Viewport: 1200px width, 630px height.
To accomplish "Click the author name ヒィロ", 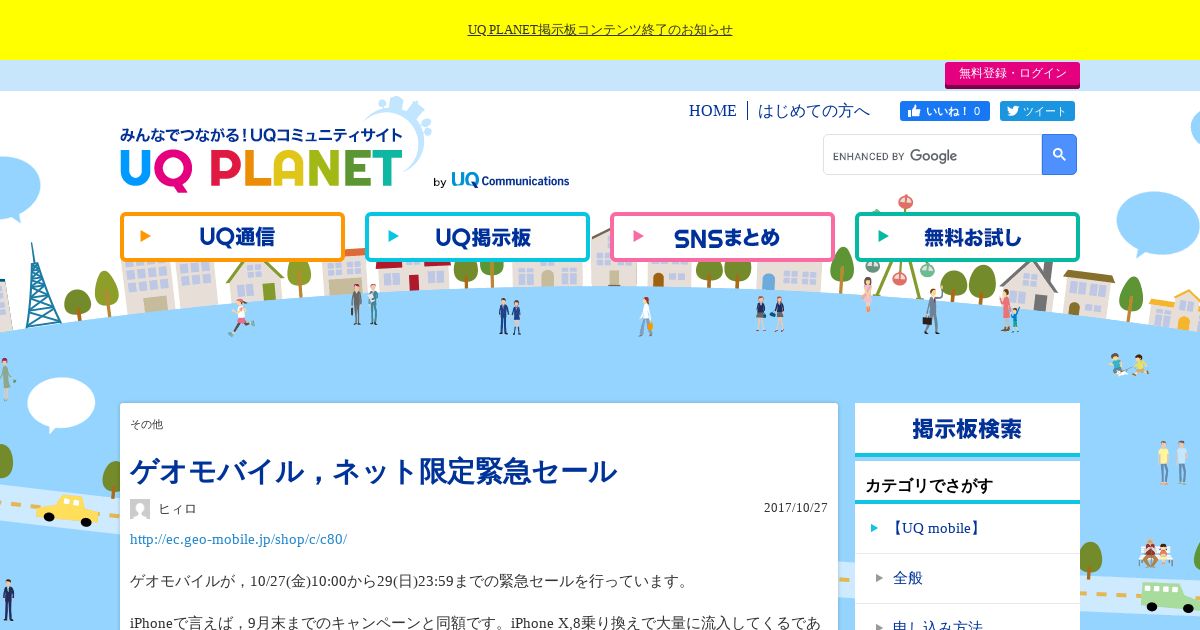I will 177,509.
